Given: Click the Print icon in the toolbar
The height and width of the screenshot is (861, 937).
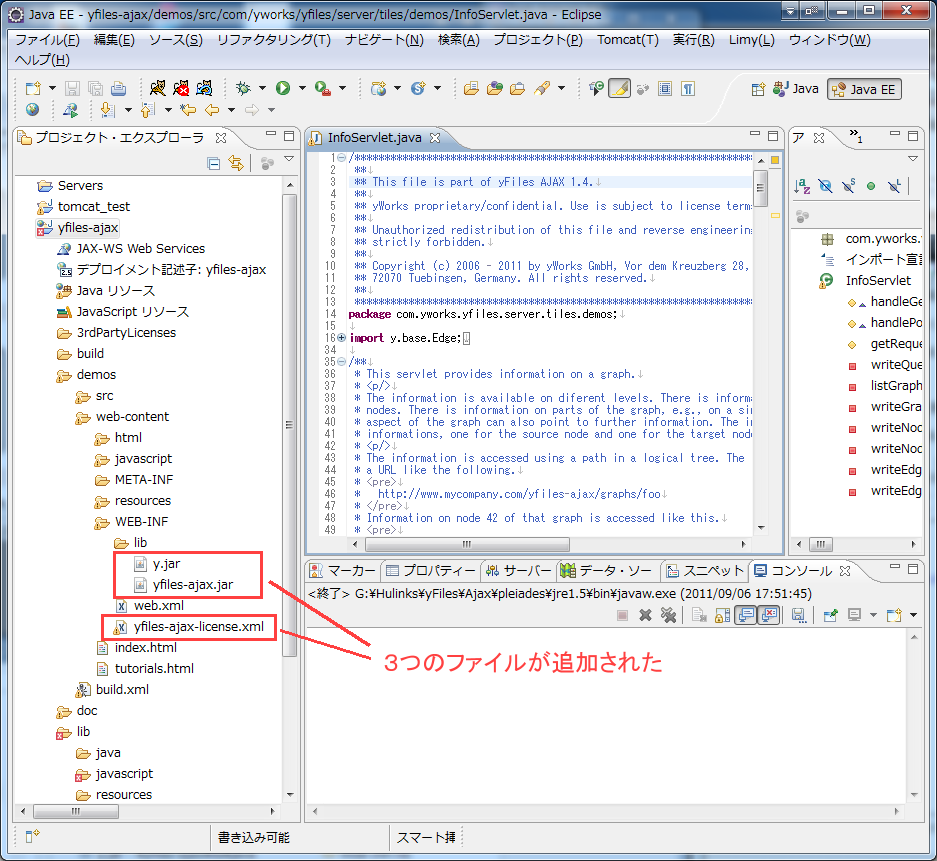Looking at the screenshot, I should 118,88.
